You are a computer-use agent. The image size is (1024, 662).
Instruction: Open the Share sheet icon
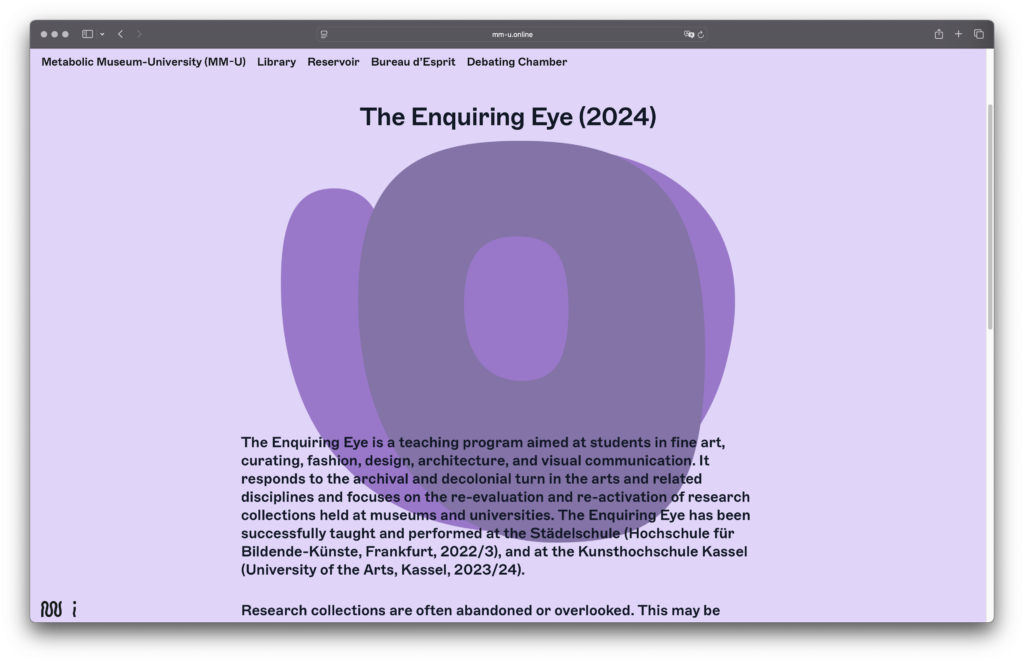(x=938, y=34)
